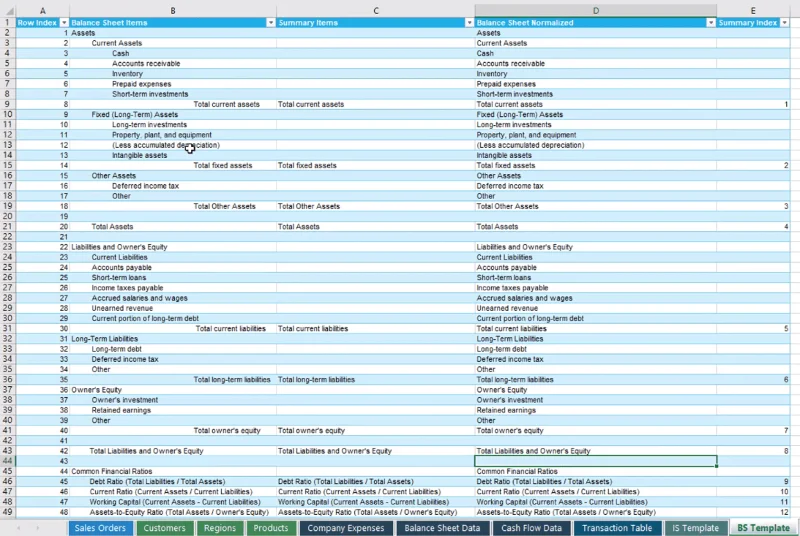
Task: Click 'Current Assets' in Balance Sheet Items
Action: [117, 43]
